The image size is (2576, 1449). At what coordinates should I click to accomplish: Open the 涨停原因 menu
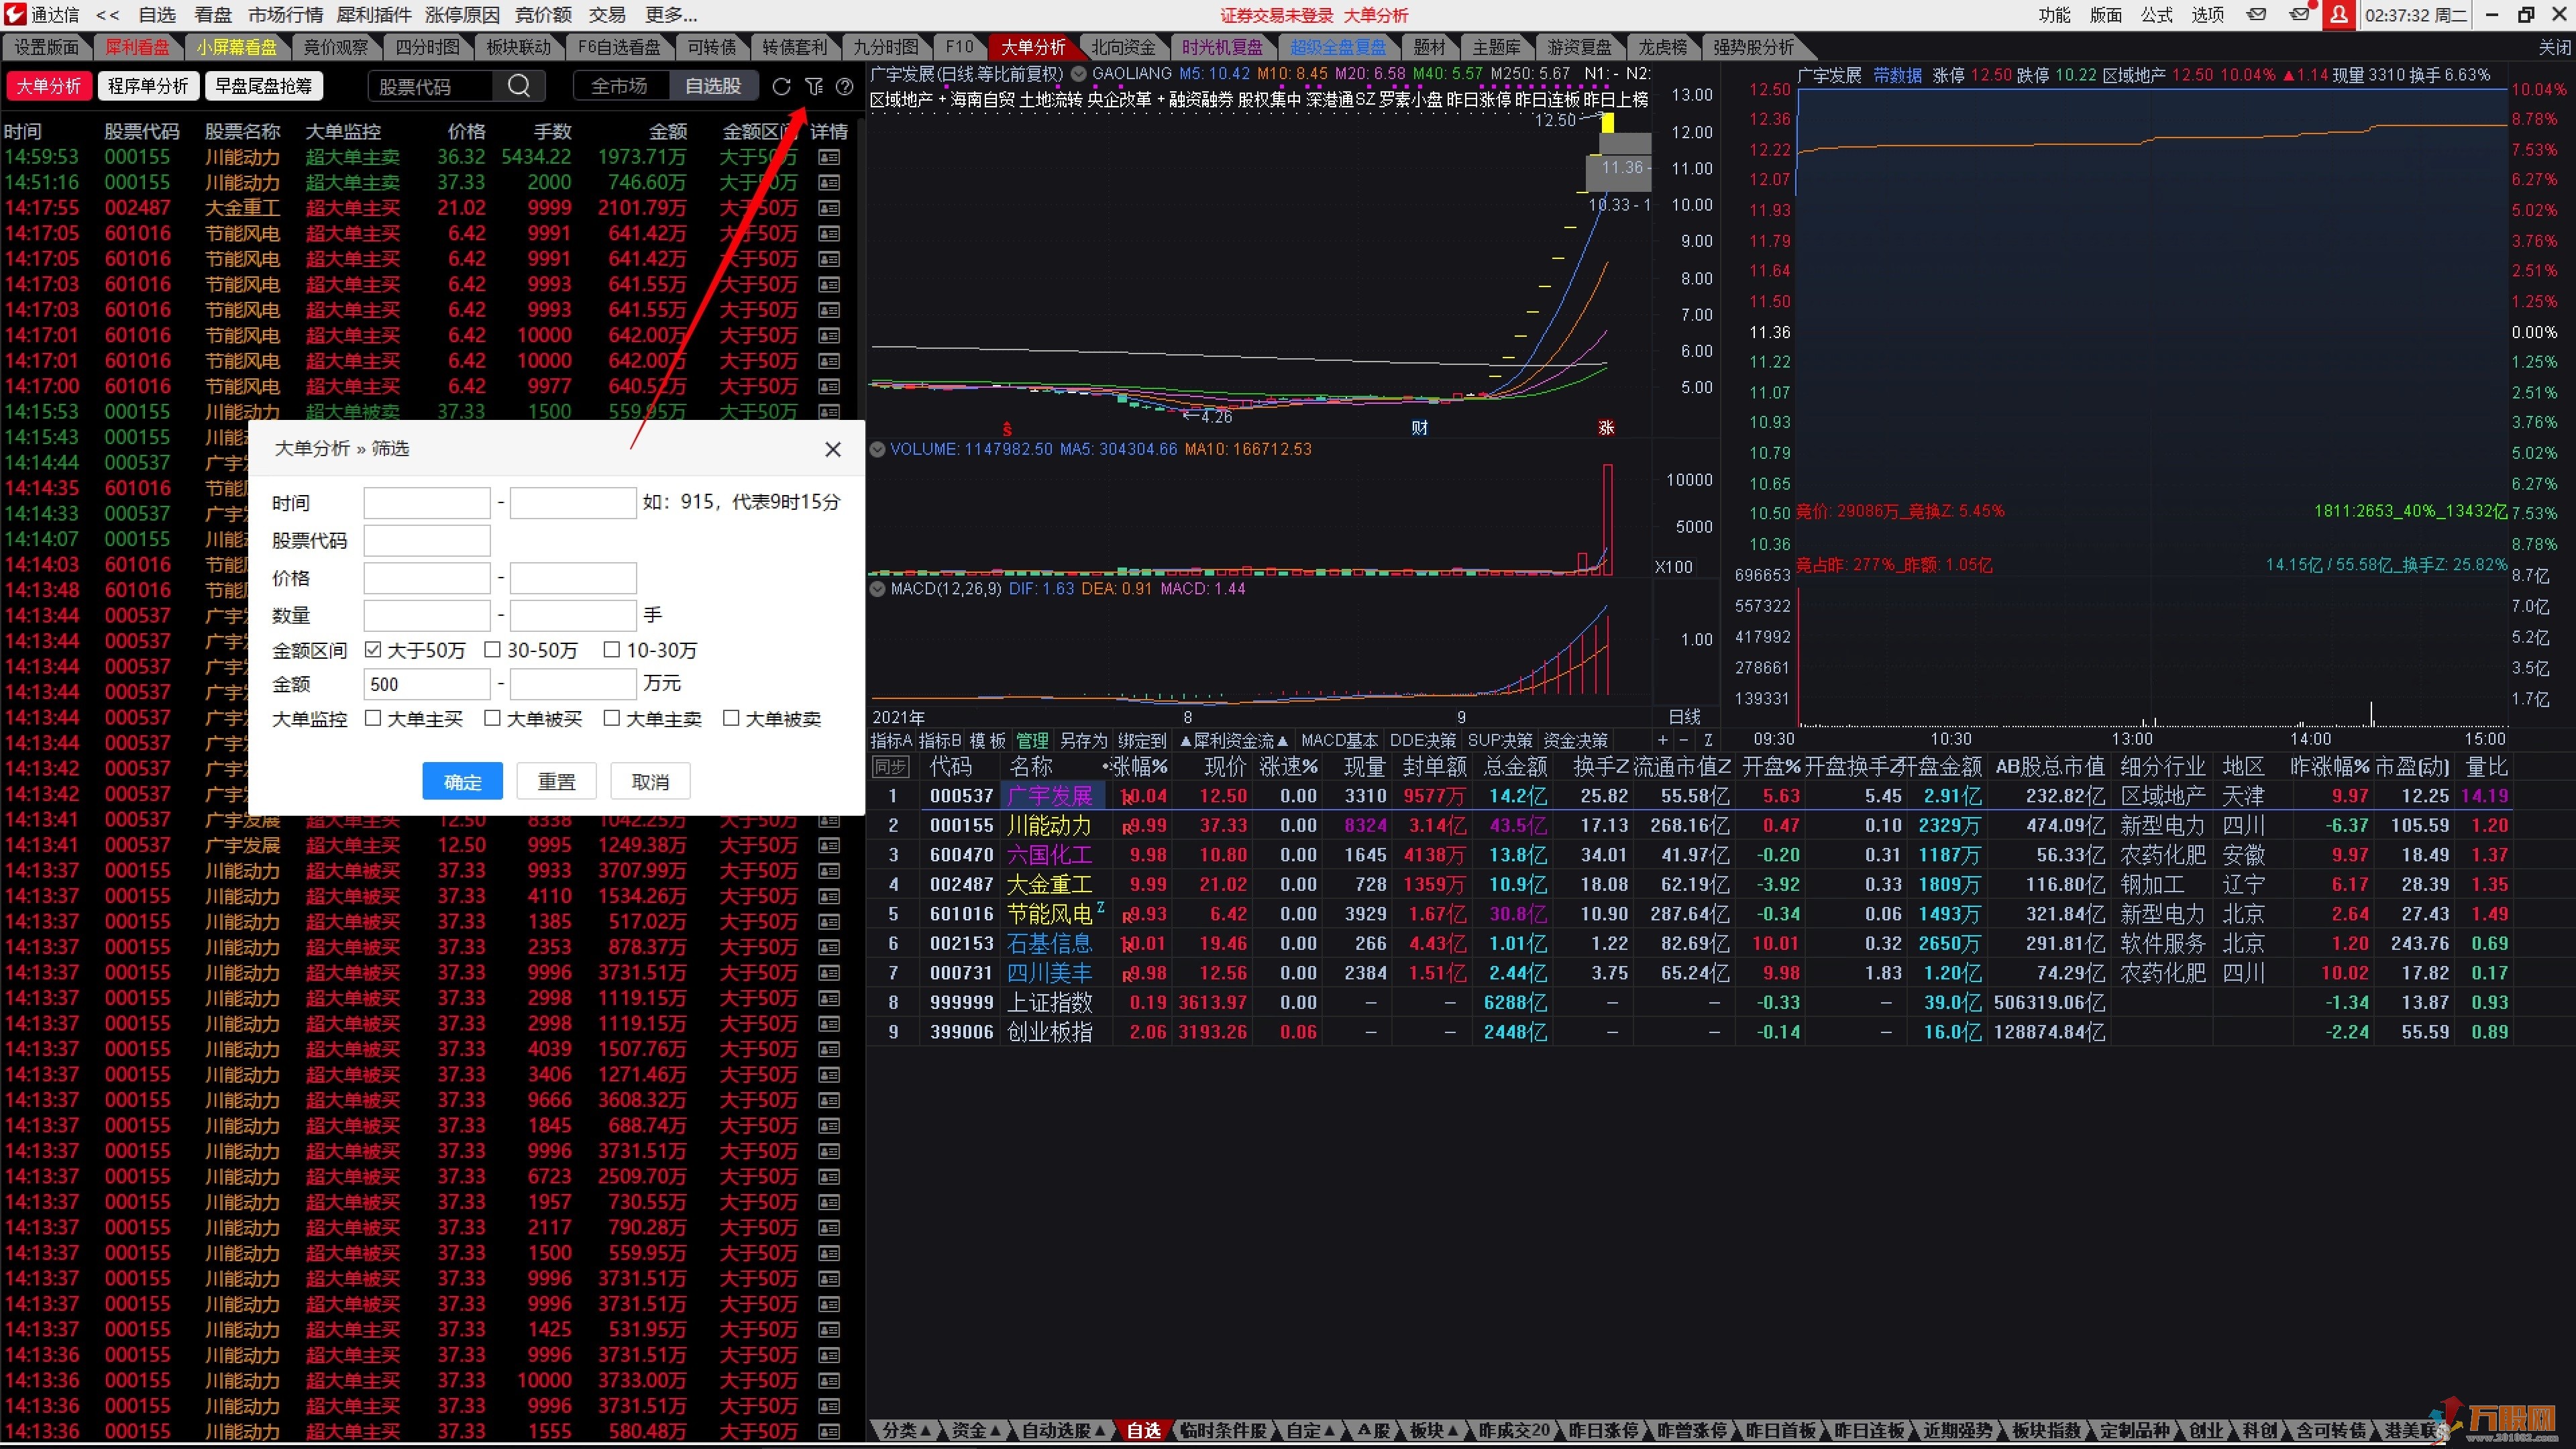coord(462,15)
